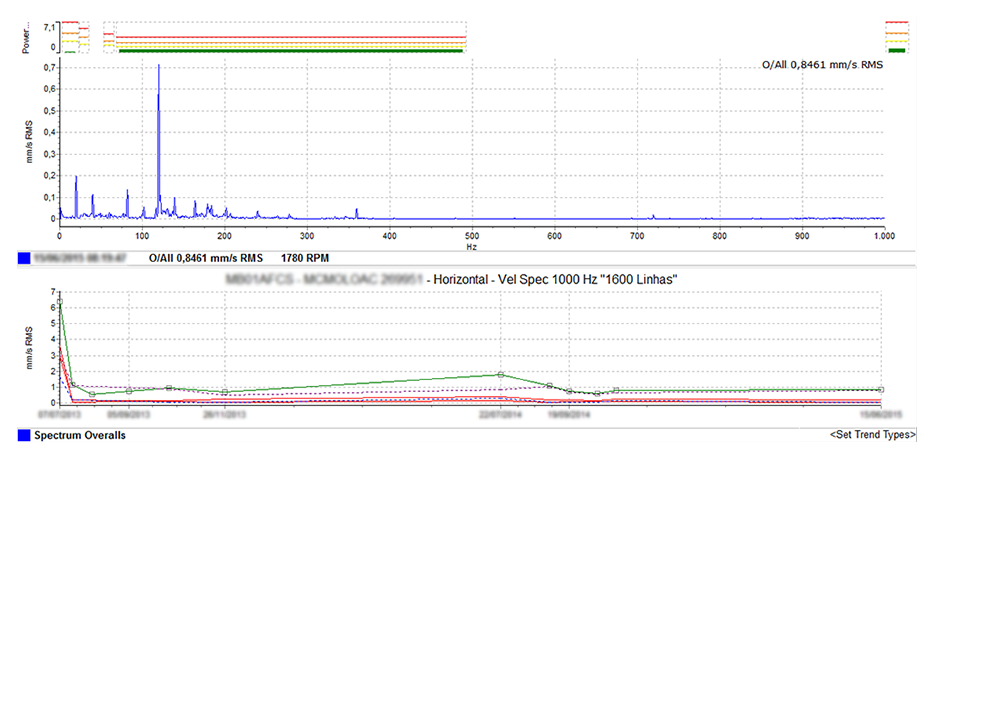Select the Spectrum Overalls legend label
Viewport: 1000px width, 719px height.
tap(80, 436)
